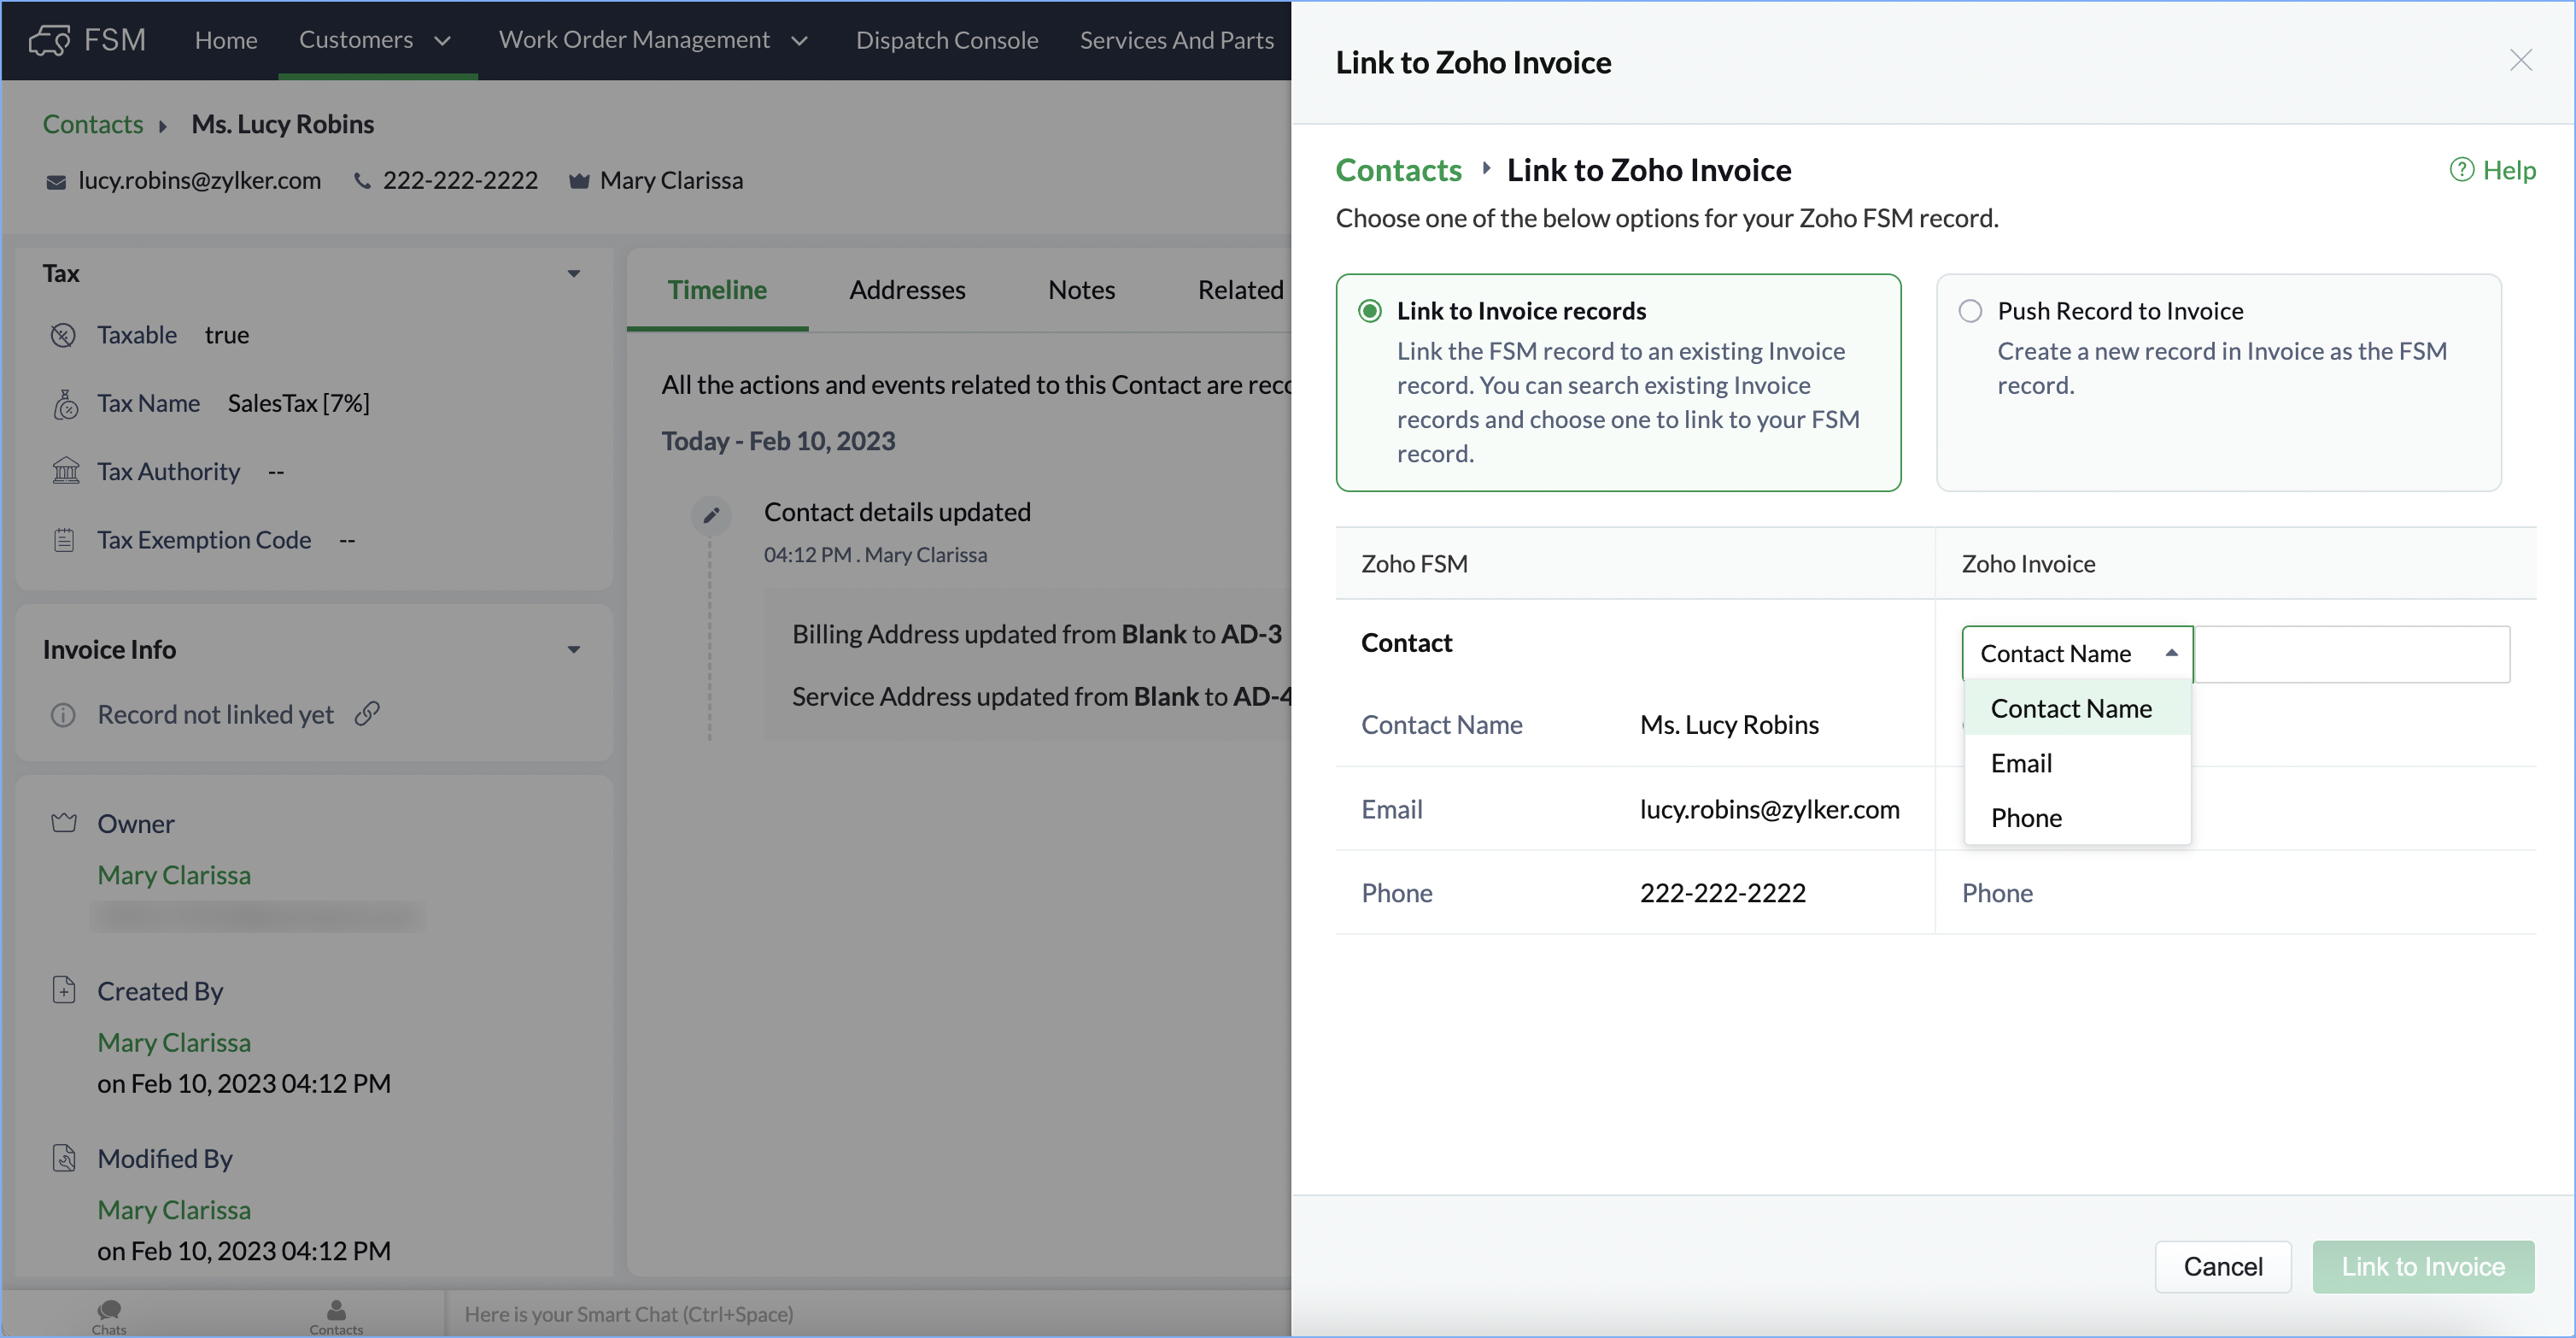Viewport: 2576px width, 1338px height.
Task: Click 'Today - Feb 10, 2023' date heading
Action: pos(778,441)
